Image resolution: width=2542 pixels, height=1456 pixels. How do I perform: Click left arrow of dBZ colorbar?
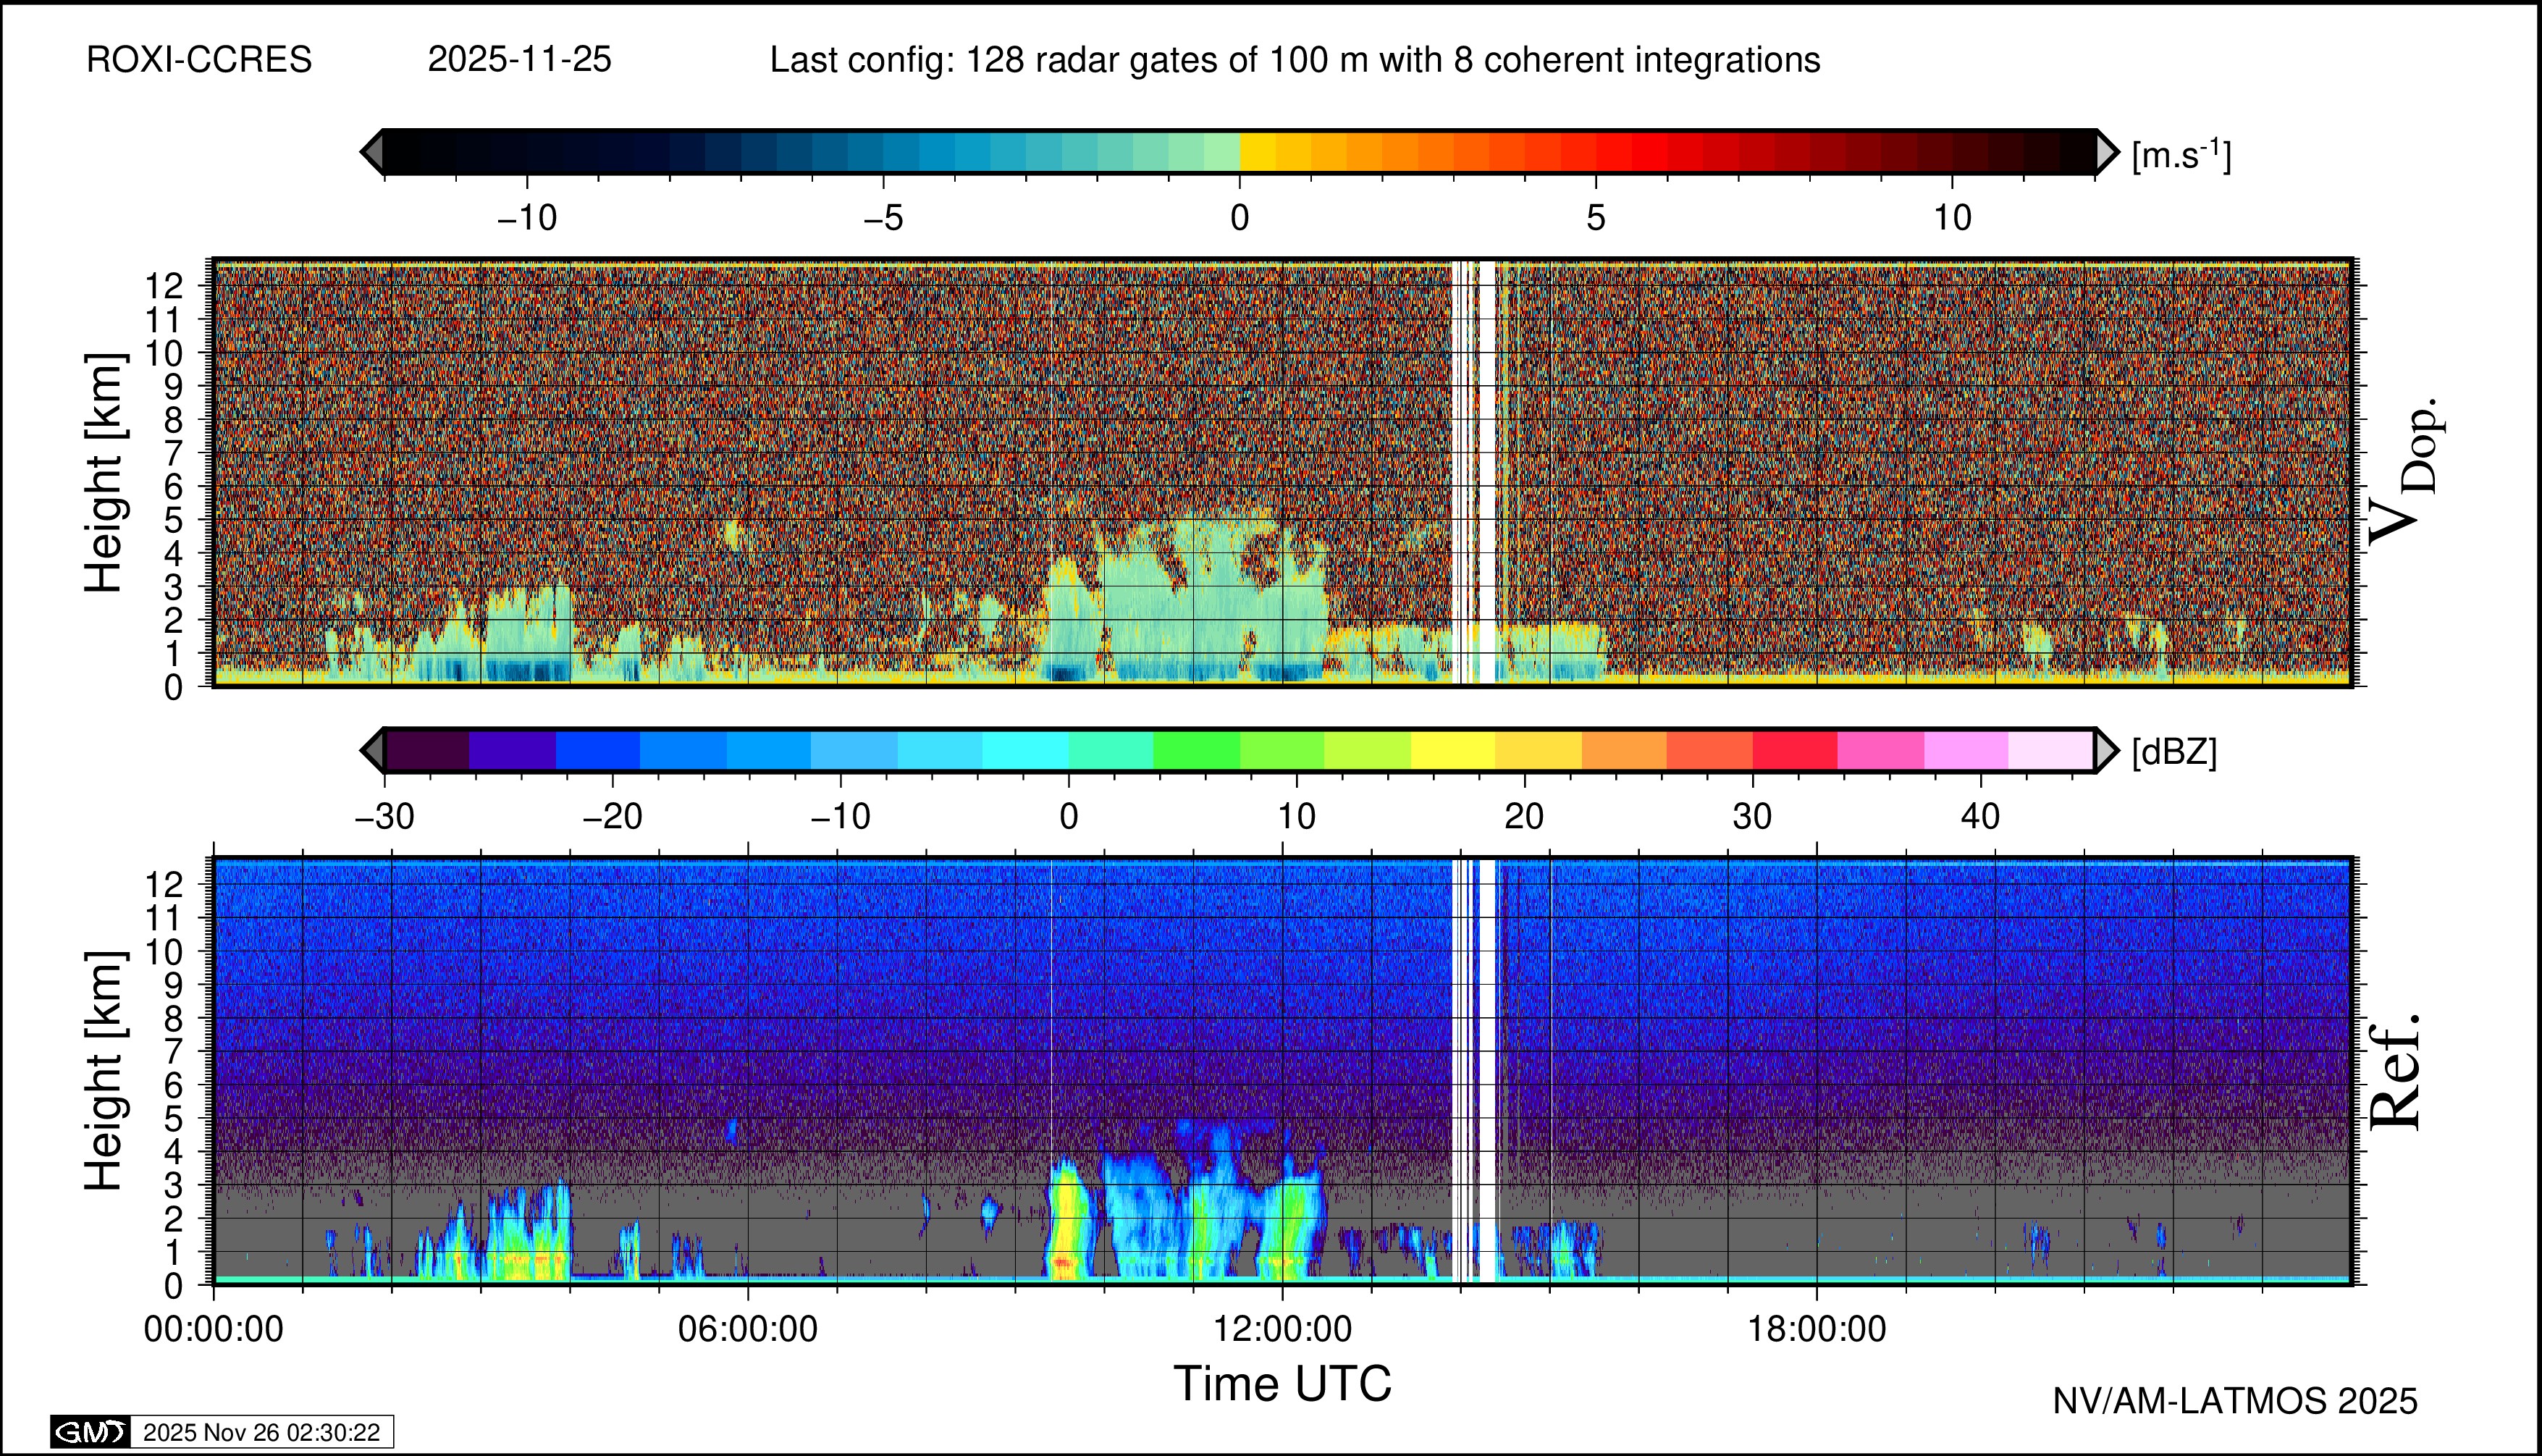(x=372, y=750)
